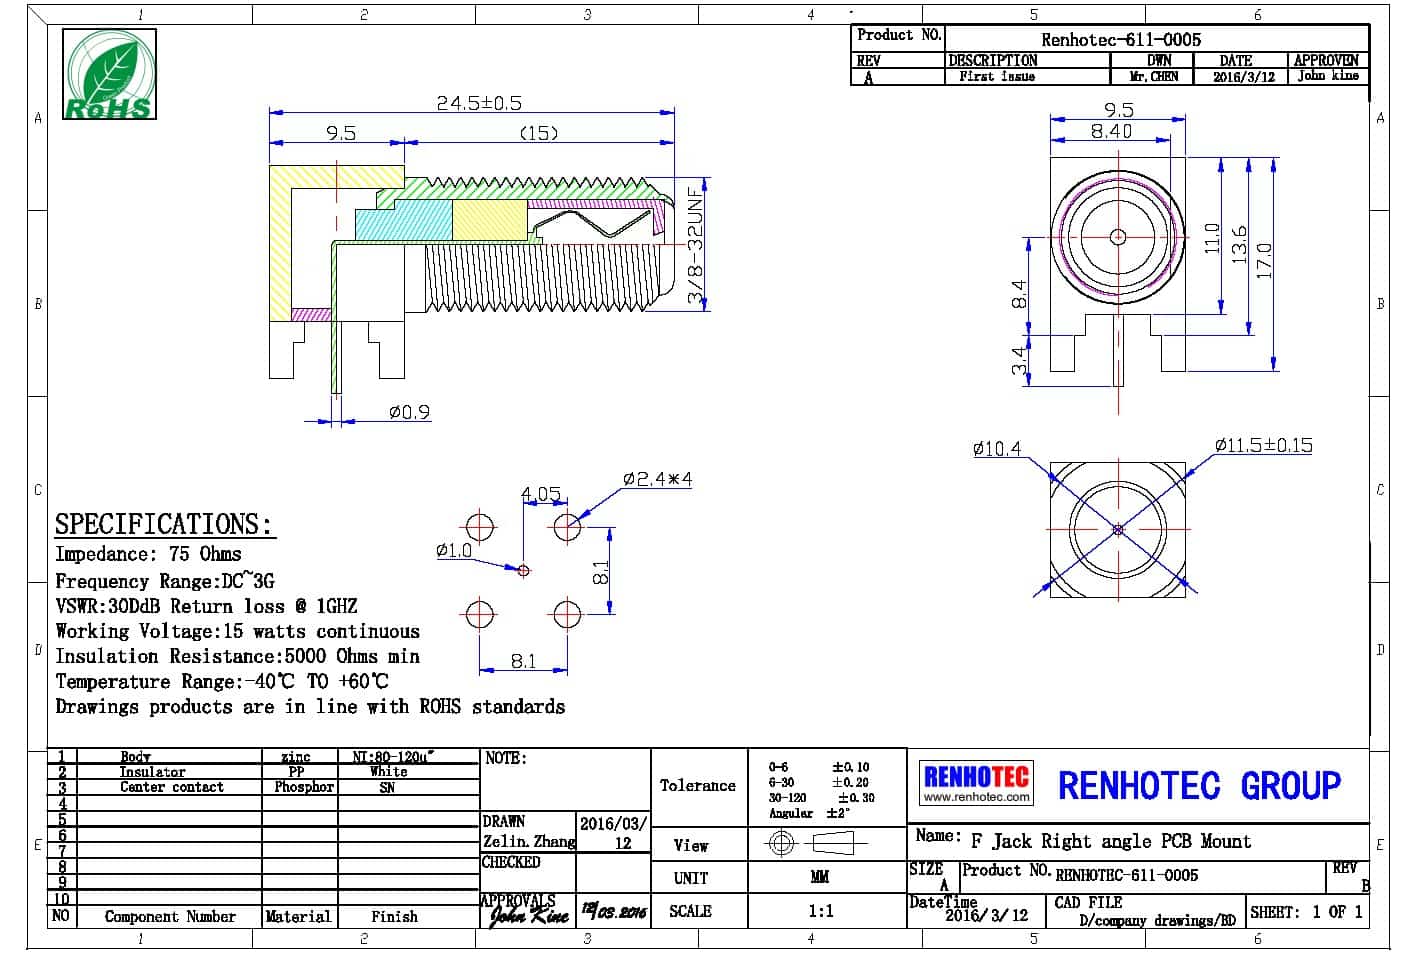Click the SPECIFICATIONS heading
This screenshot has width=1417, height=954.
point(163,525)
